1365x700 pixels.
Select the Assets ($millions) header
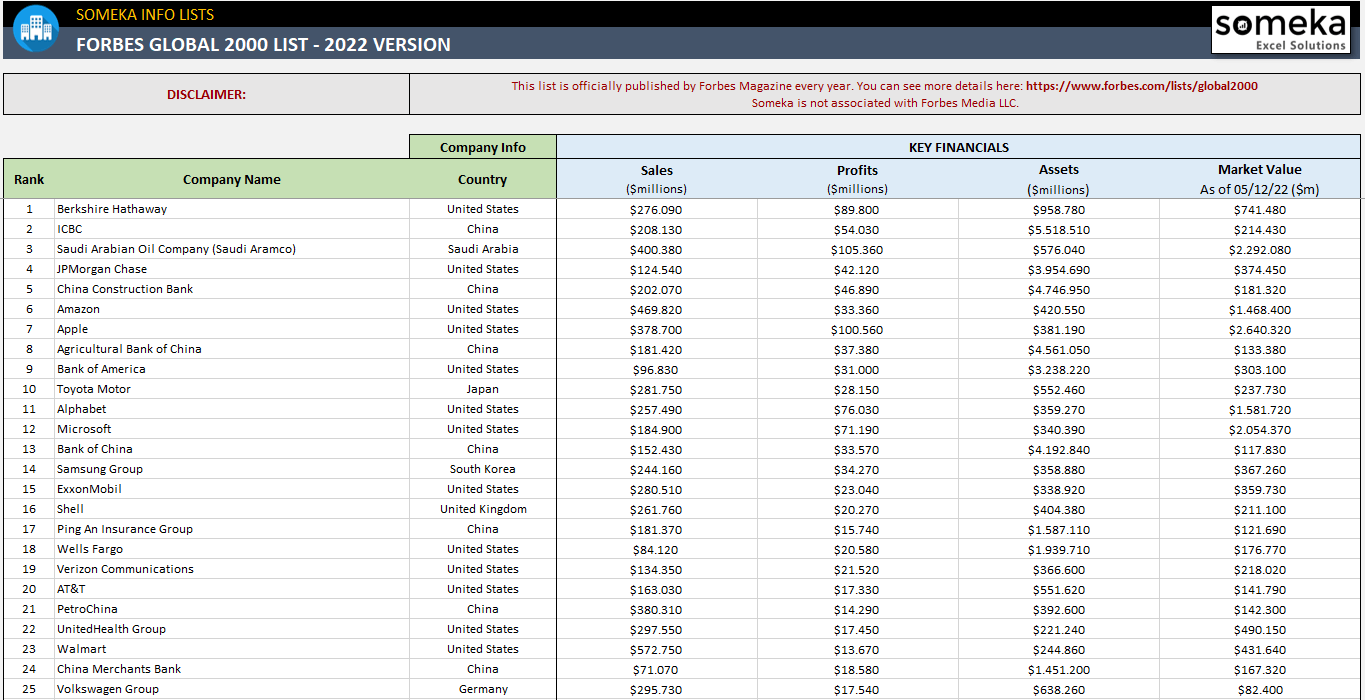[x=1058, y=178]
